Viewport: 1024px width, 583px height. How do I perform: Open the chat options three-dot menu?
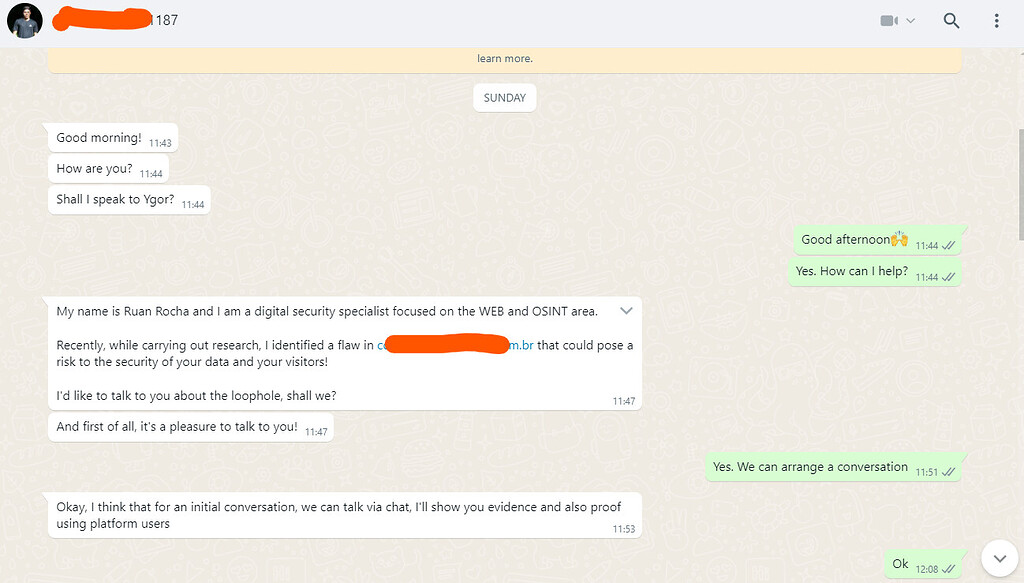tap(995, 20)
